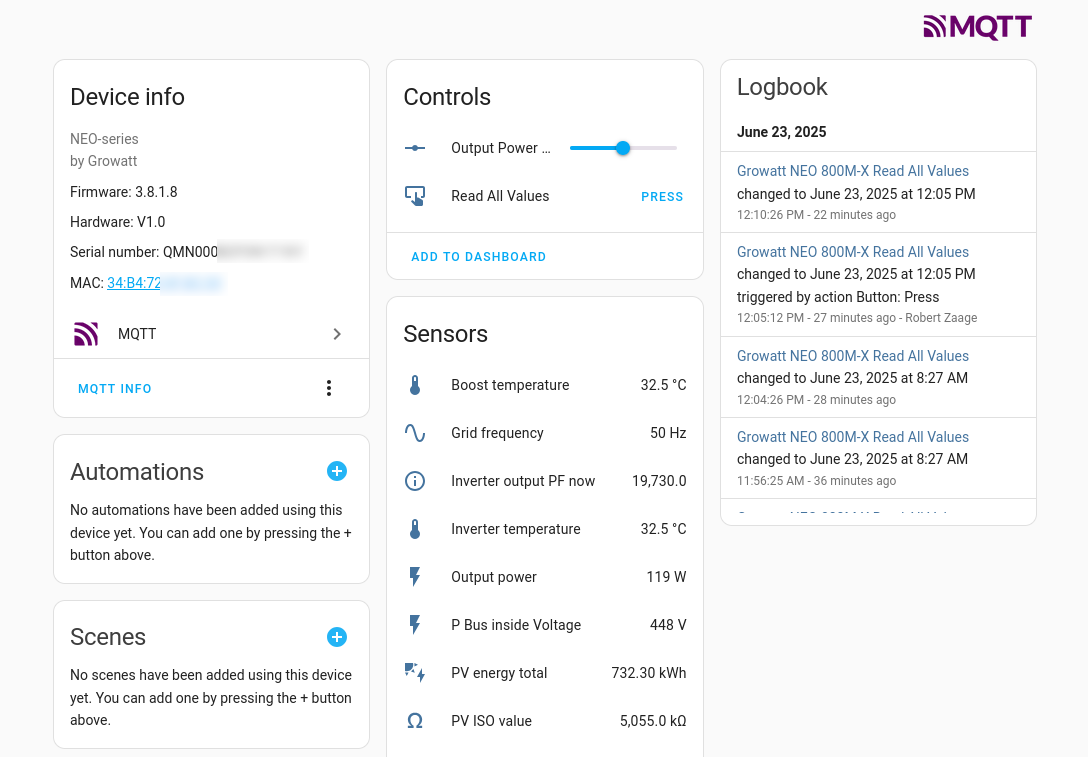1088x757 pixels.
Task: Click the Read All Values button icon
Action: 415,196
